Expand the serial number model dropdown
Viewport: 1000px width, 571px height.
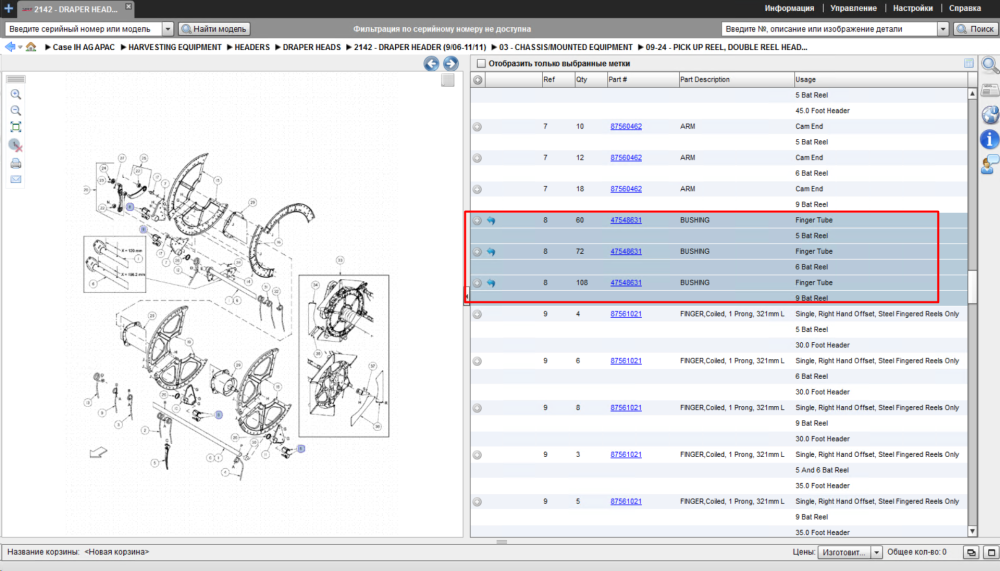[168, 29]
